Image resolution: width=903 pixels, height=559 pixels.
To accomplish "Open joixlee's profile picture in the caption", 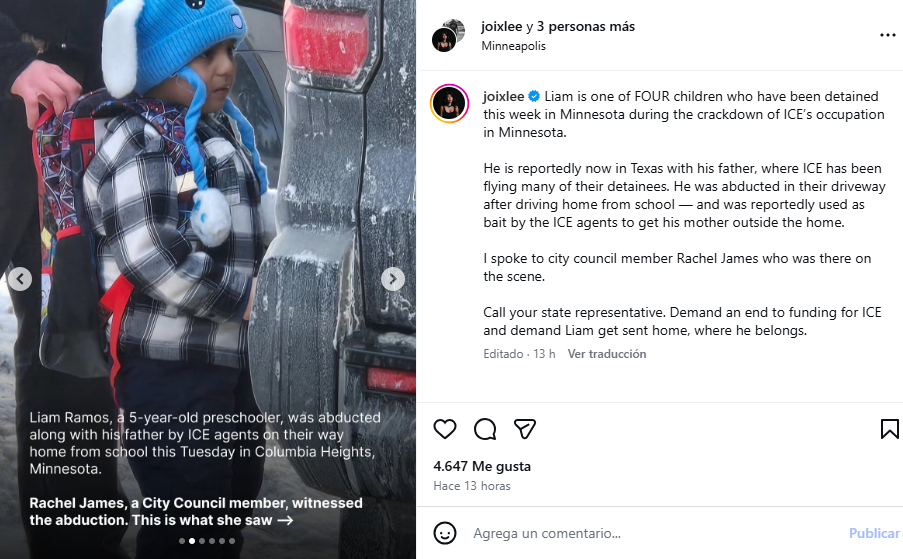I will (449, 104).
